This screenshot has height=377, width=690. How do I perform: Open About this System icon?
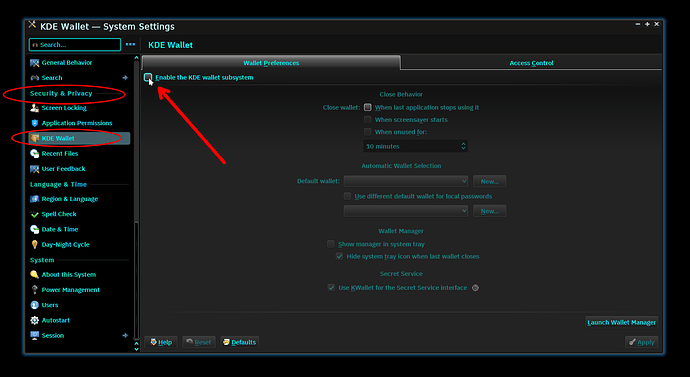[x=34, y=275]
